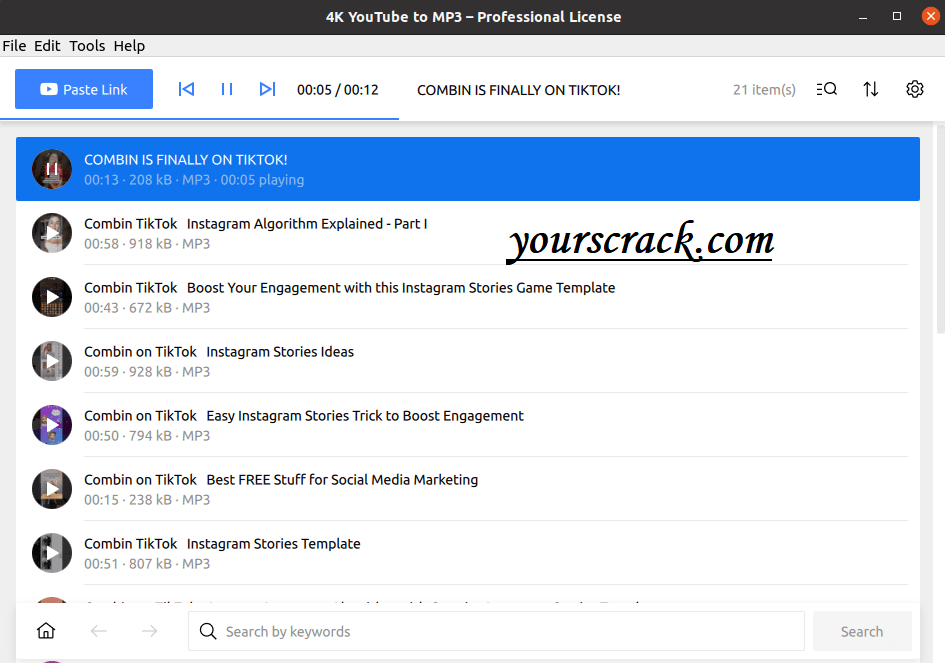The image size is (945, 663).
Task: Click the Search button
Action: coord(862,631)
